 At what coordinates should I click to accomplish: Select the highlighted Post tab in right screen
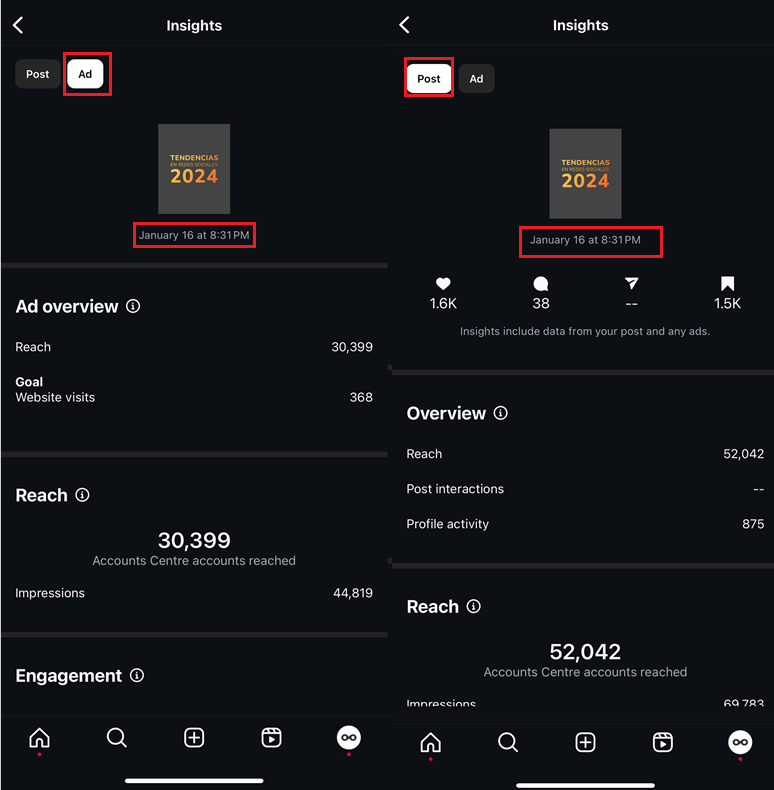(x=429, y=79)
